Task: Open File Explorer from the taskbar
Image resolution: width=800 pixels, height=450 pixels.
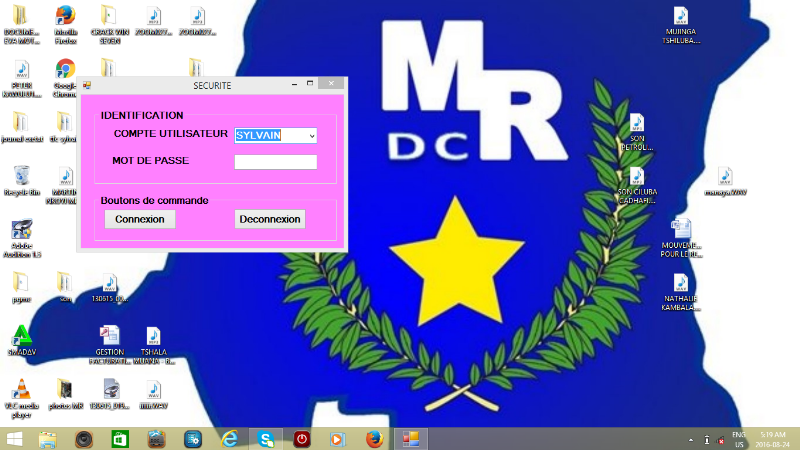Action: point(47,439)
